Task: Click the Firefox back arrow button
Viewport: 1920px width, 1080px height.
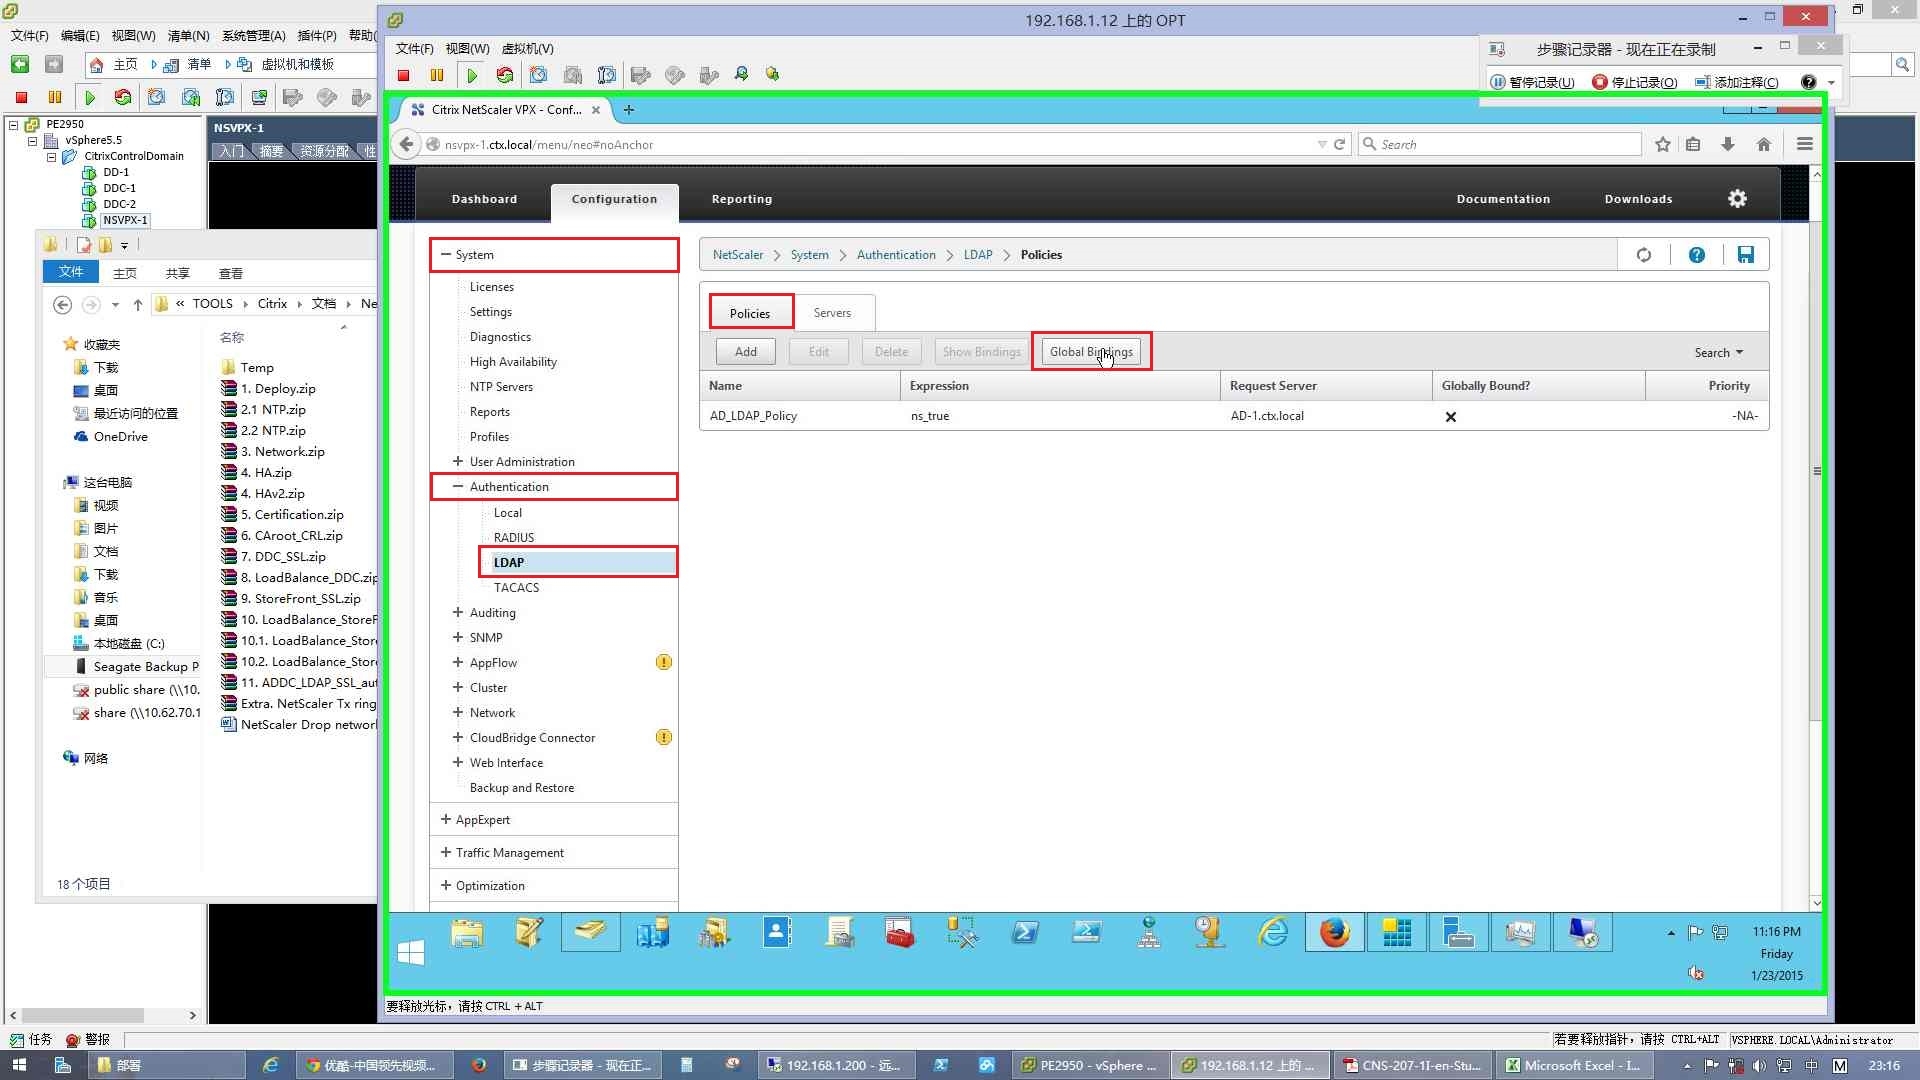Action: click(x=406, y=144)
